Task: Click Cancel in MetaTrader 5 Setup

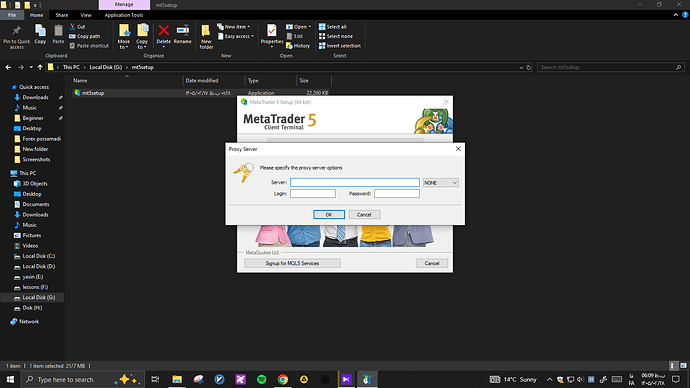Action: pos(432,263)
